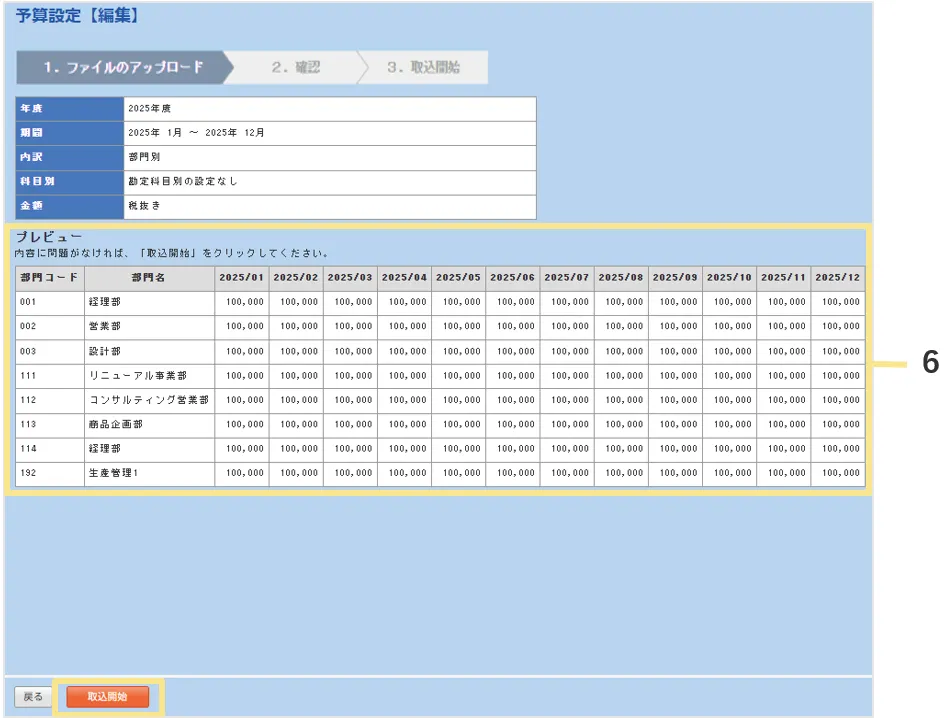This screenshot has width=949, height=718.
Task: Click the 部門名 column header
Action: (149, 277)
